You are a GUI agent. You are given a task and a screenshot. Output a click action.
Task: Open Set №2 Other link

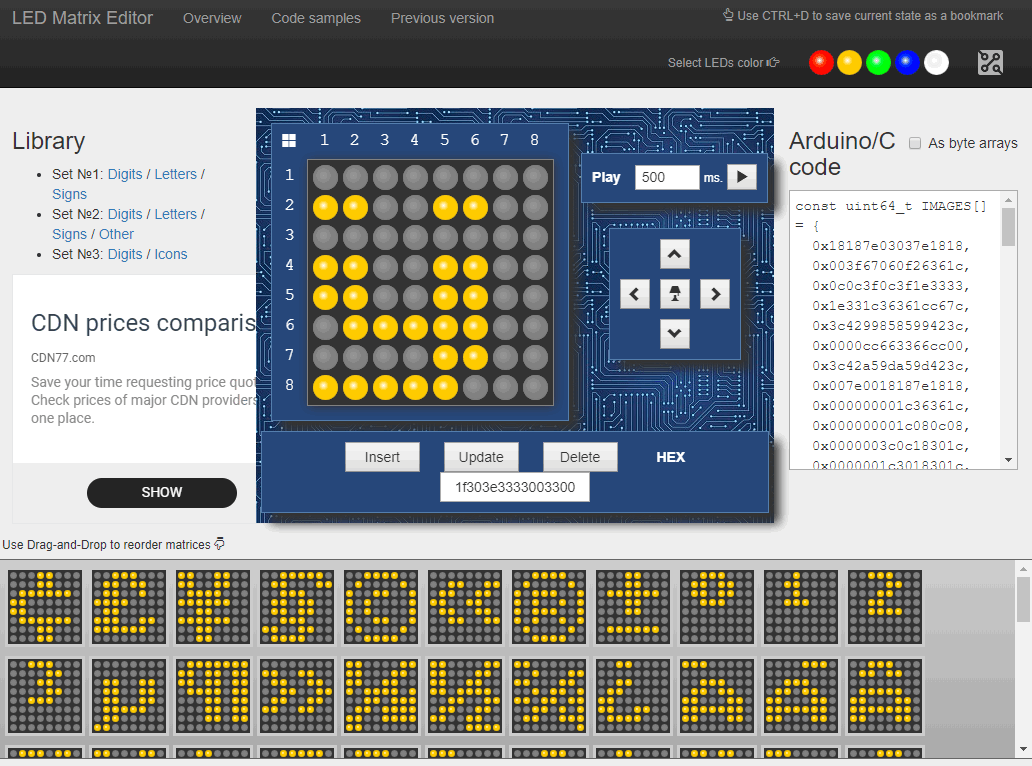point(116,234)
